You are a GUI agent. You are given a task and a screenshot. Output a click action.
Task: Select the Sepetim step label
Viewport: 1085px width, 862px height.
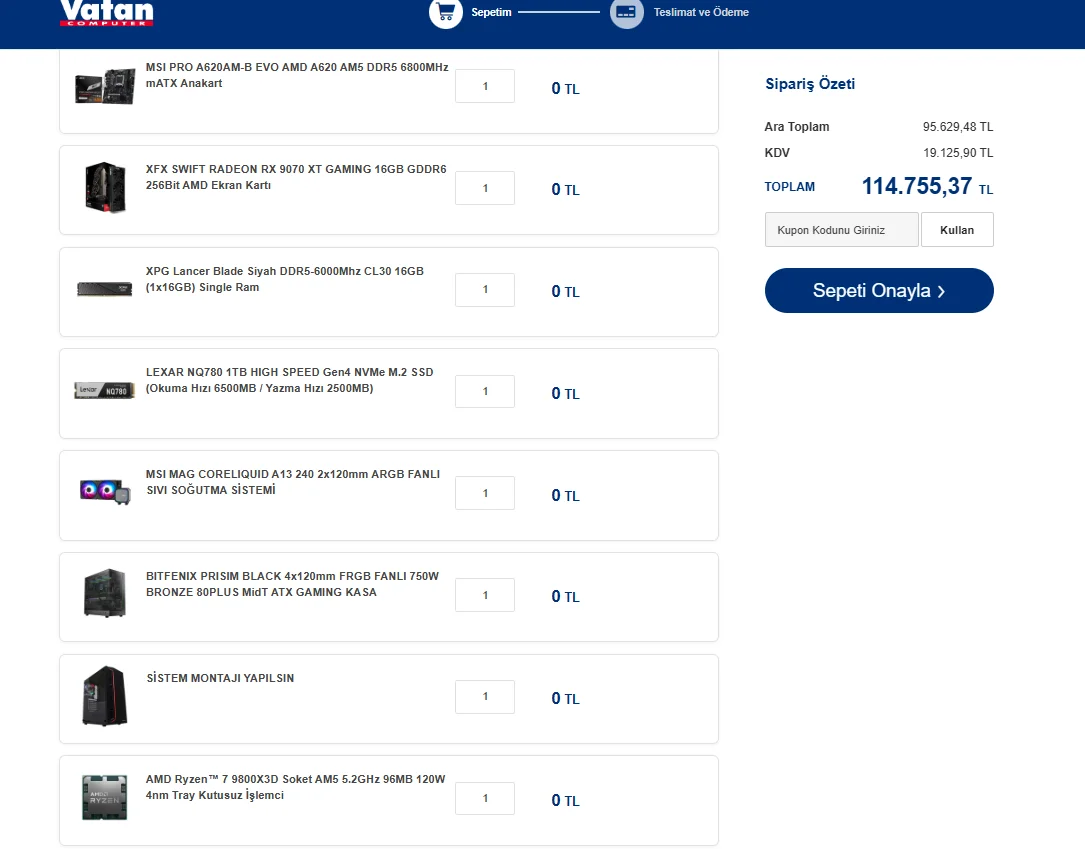point(491,12)
